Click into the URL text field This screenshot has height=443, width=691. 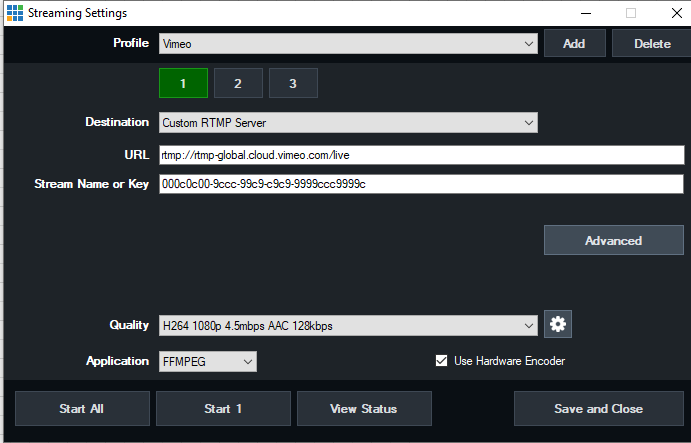421,155
